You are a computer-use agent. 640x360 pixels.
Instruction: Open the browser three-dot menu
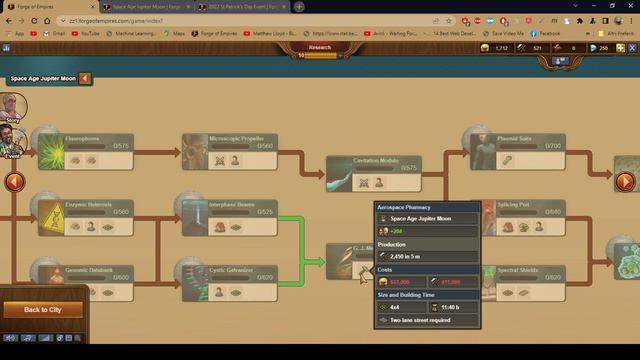631,21
